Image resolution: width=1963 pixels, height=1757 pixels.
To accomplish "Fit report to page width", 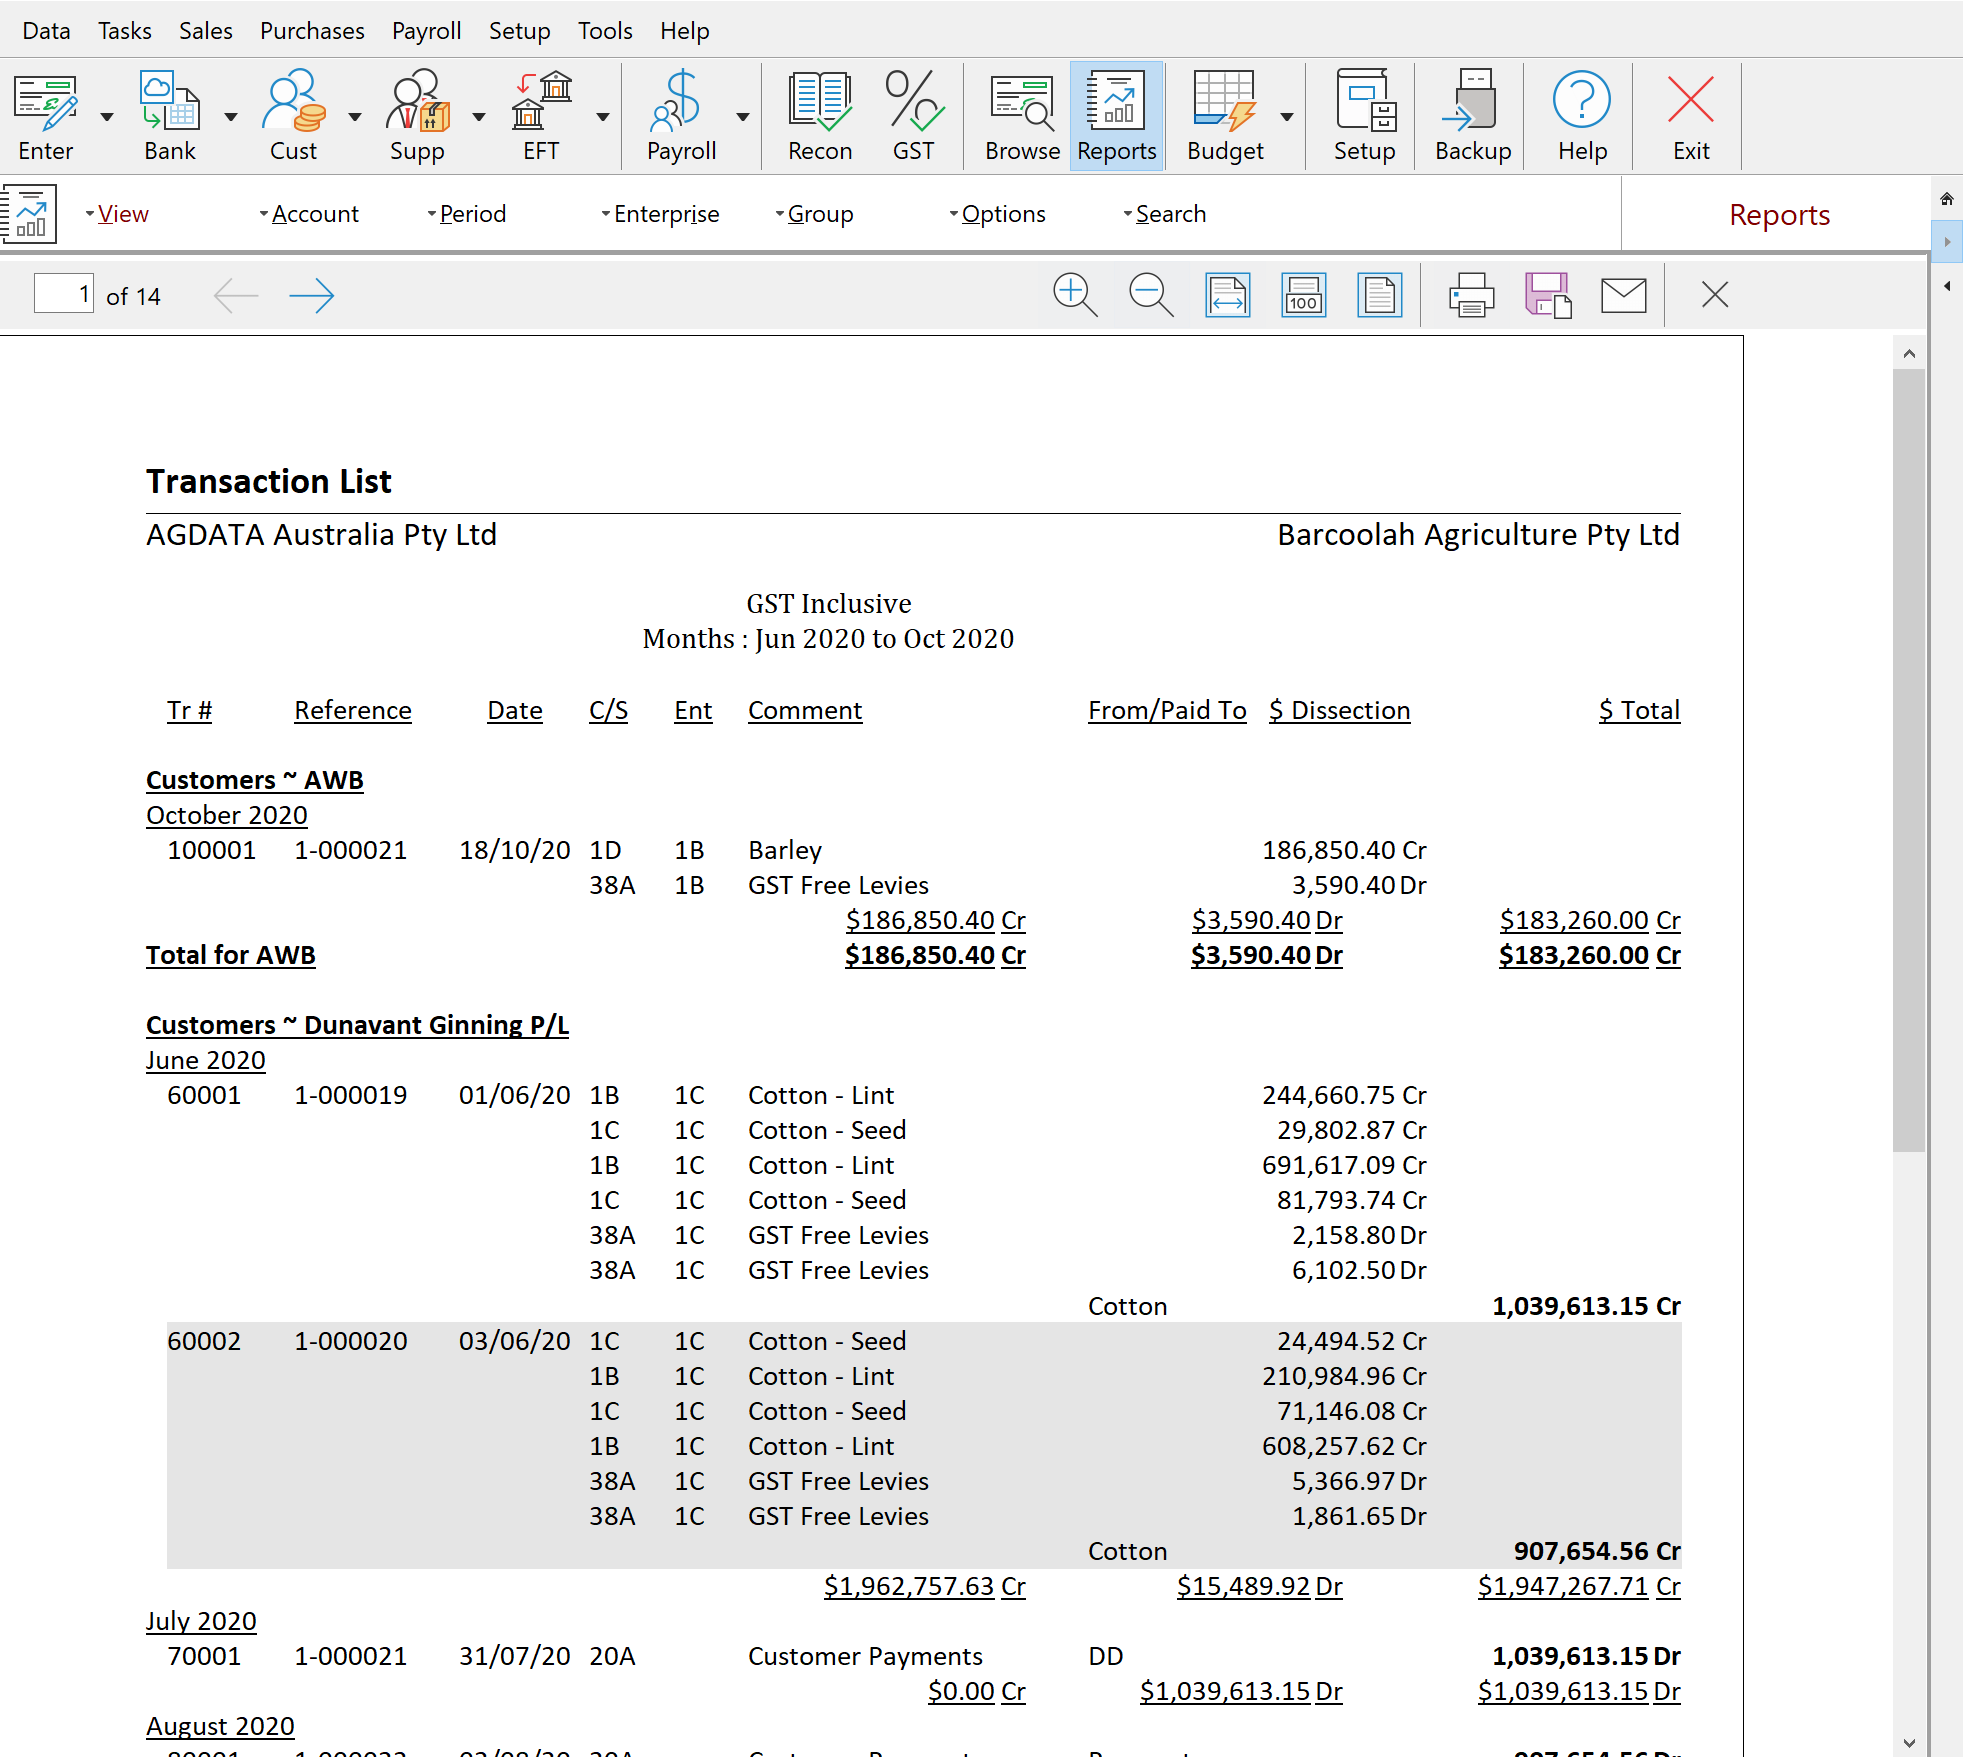I will coord(1227,295).
